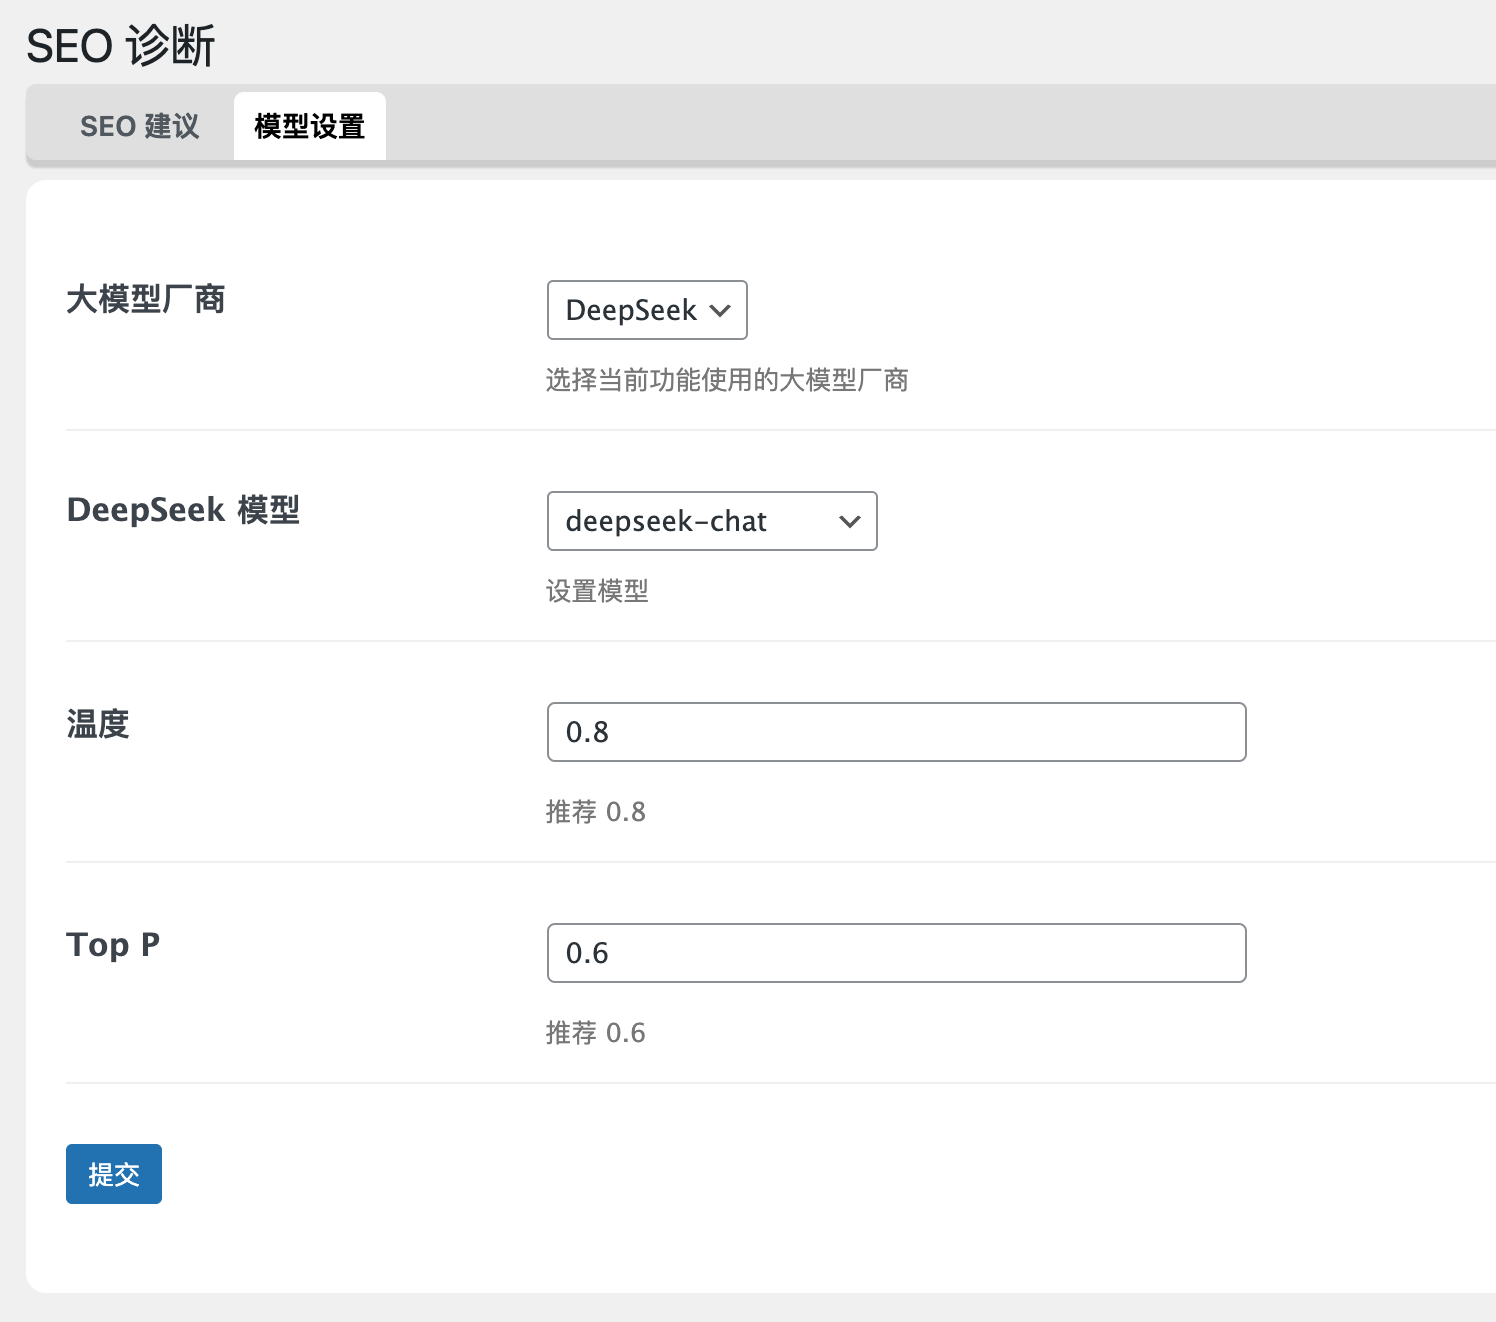Click the hint 选择当前功能使用的大模型厂商

click(727, 380)
